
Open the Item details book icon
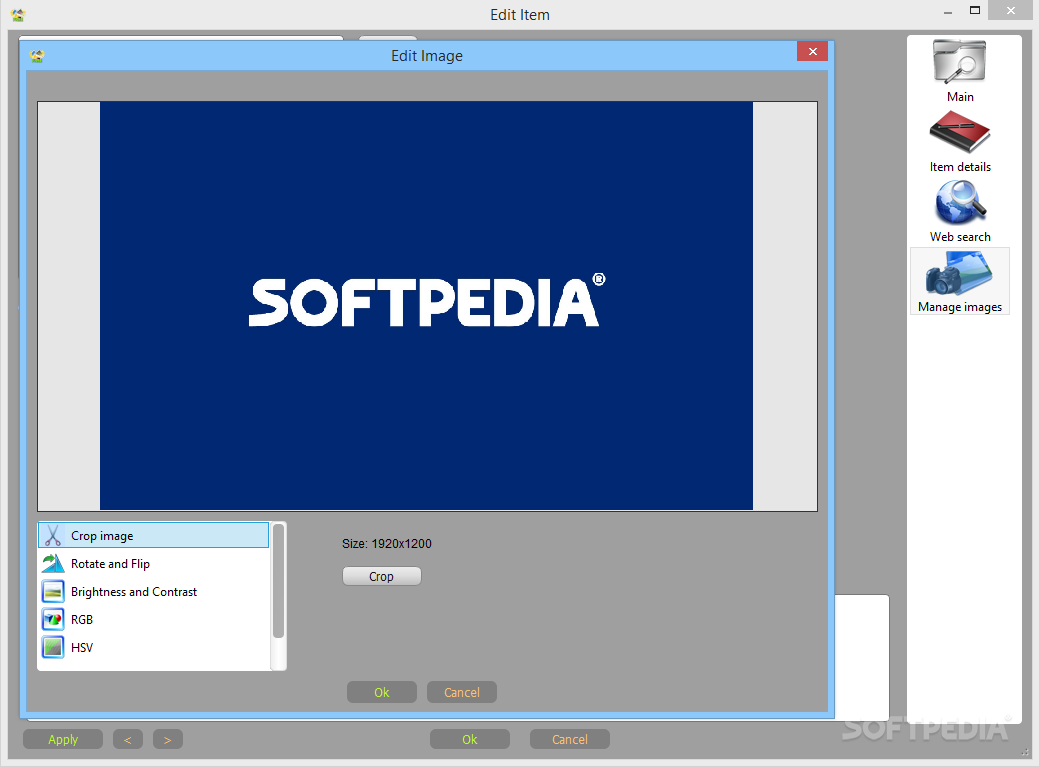(x=959, y=132)
